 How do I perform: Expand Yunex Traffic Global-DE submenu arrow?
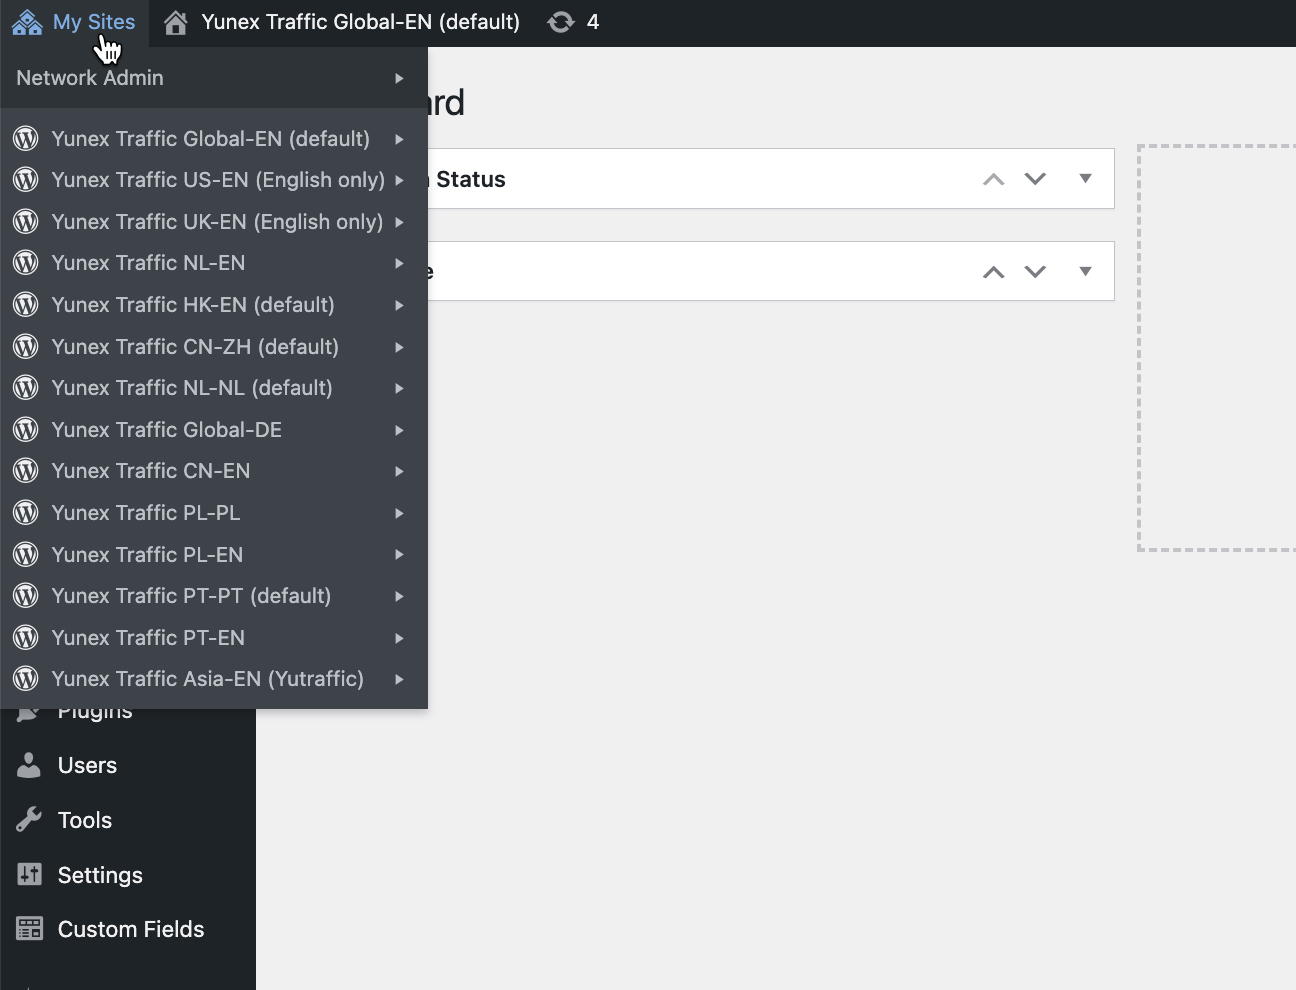point(399,430)
